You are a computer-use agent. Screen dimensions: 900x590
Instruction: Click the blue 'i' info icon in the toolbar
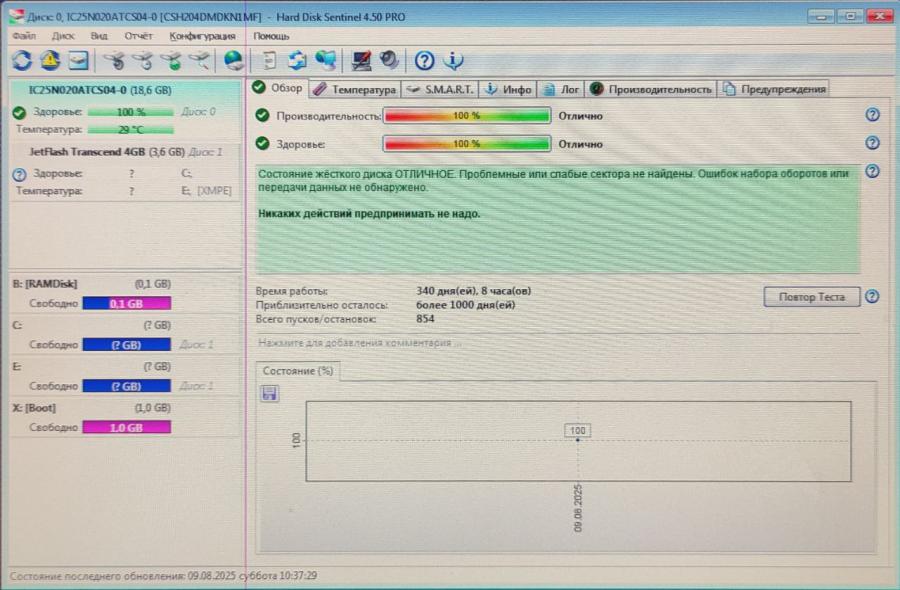(453, 60)
